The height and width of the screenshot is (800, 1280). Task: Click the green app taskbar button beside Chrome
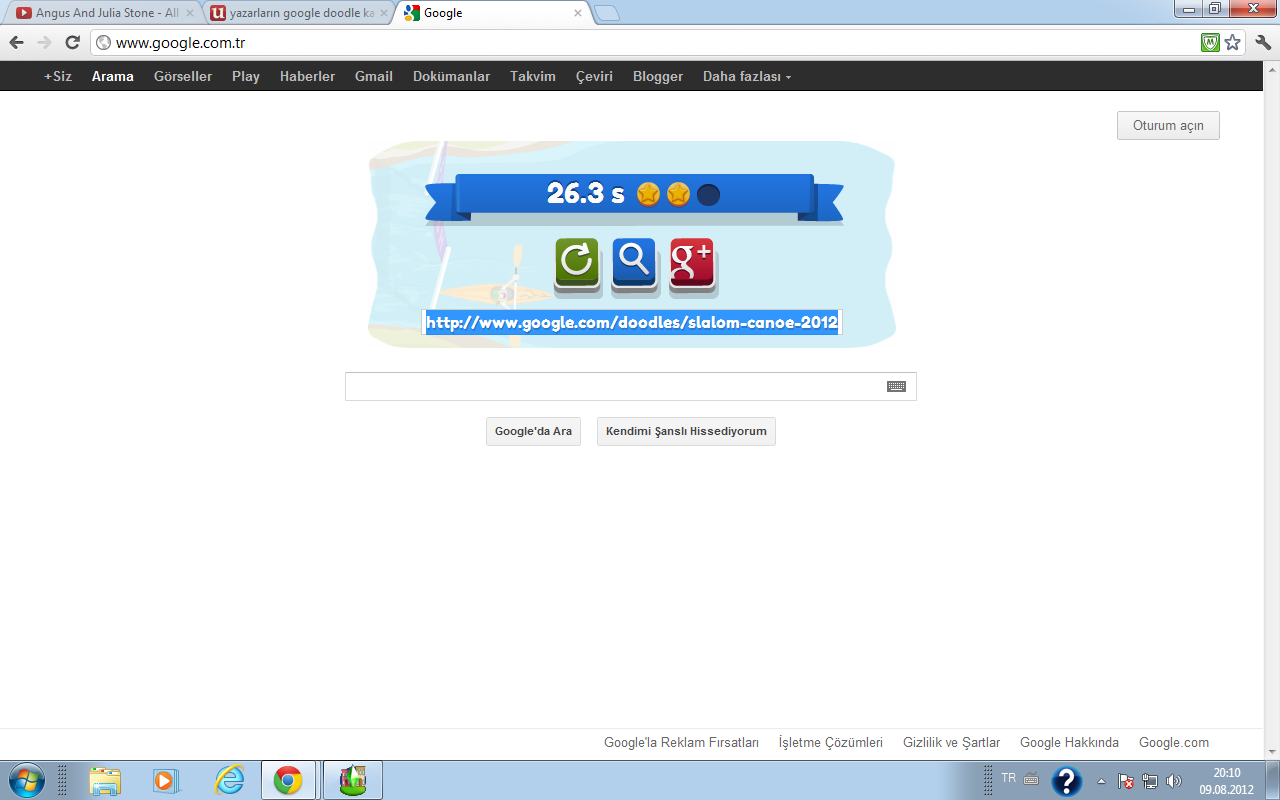(352, 781)
